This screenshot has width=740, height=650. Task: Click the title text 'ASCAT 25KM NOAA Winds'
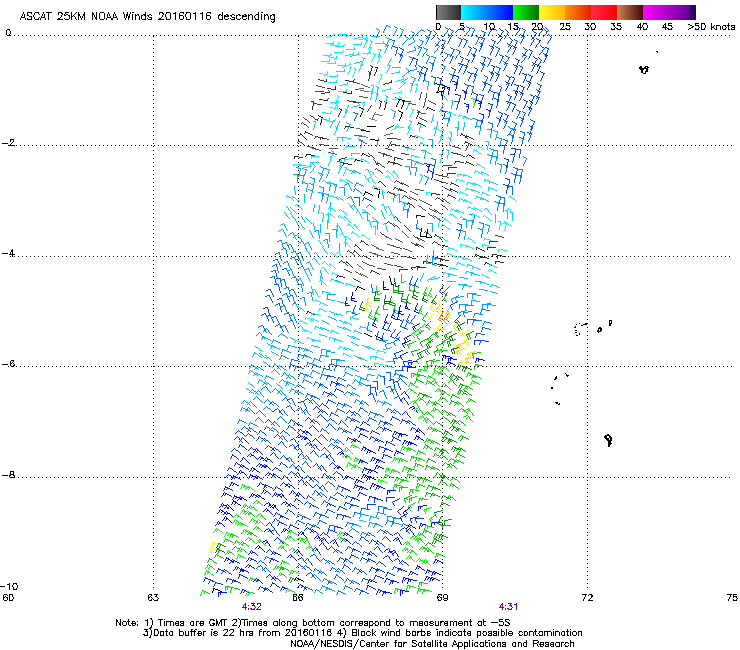(86, 16)
